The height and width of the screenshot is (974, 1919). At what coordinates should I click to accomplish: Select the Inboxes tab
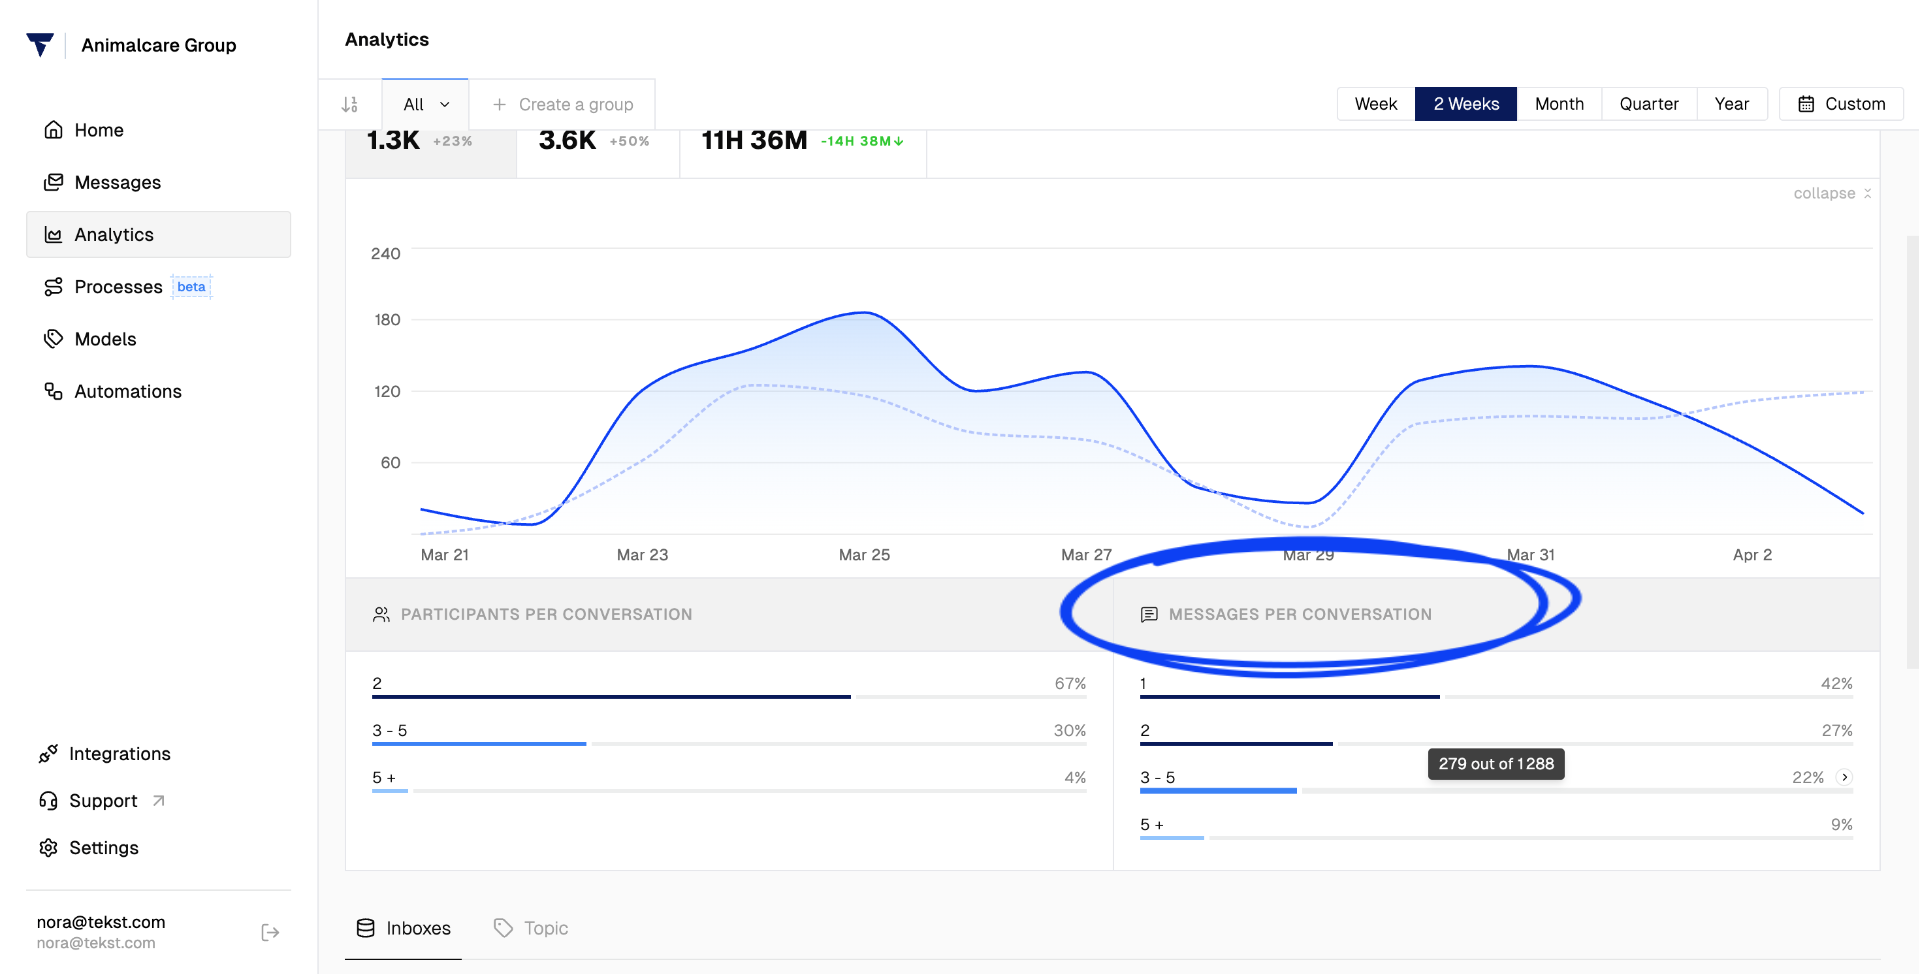coord(404,928)
